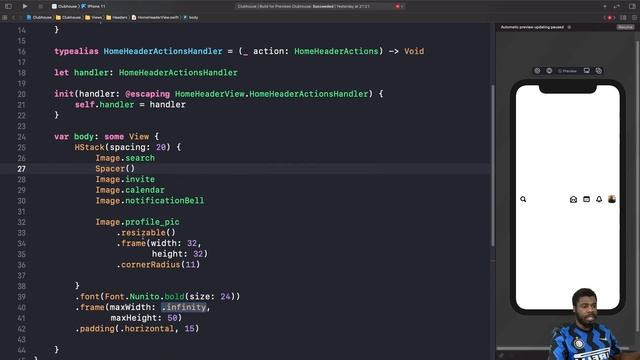The width and height of the screenshot is (640, 360).
Task: Click the Stop build button
Action: pos(40,6)
